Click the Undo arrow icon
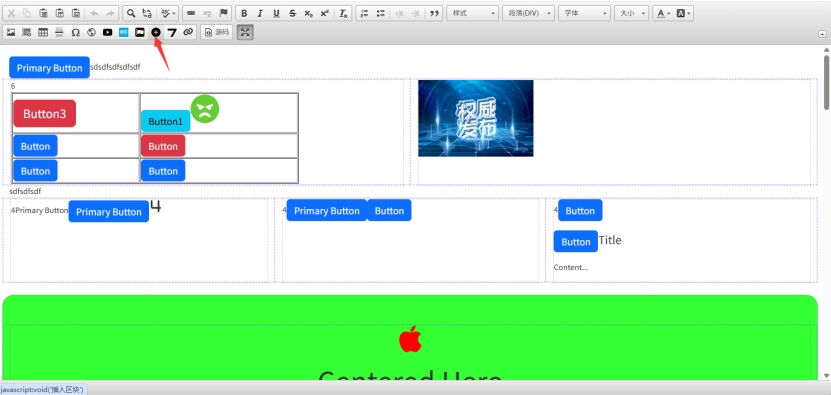 pos(94,13)
